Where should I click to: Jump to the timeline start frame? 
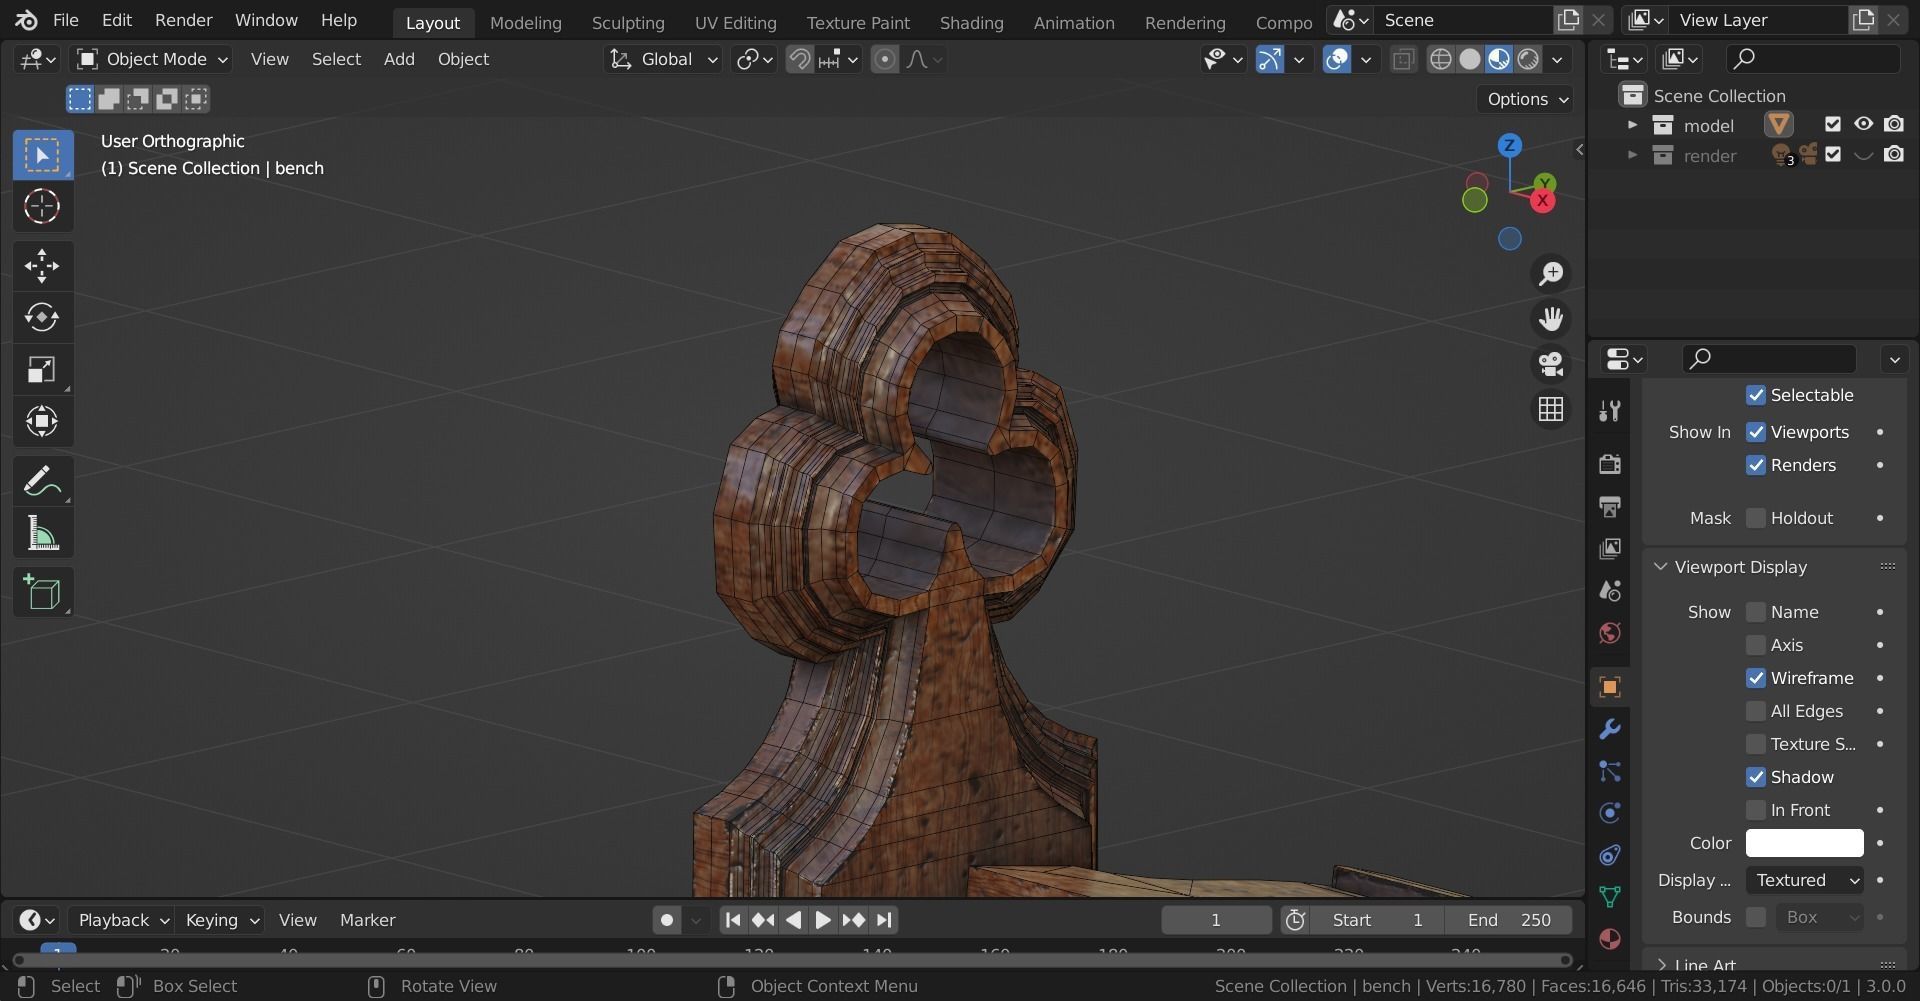[x=733, y=920]
